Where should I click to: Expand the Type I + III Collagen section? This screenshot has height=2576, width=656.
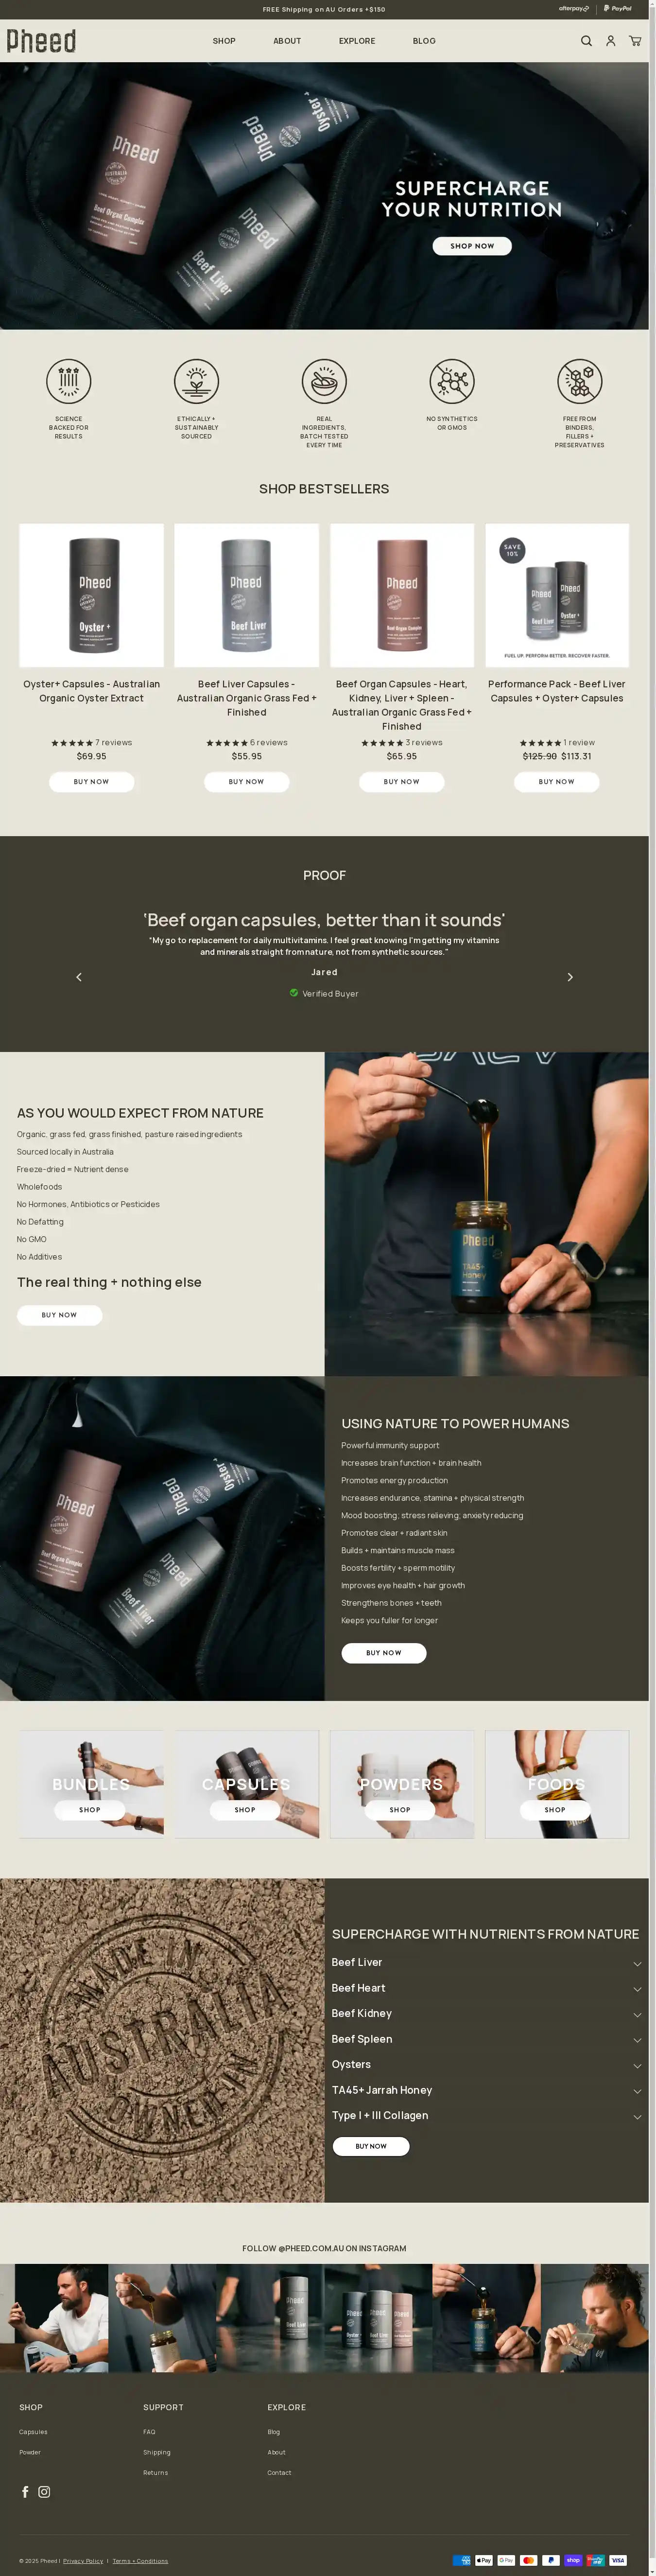486,2116
